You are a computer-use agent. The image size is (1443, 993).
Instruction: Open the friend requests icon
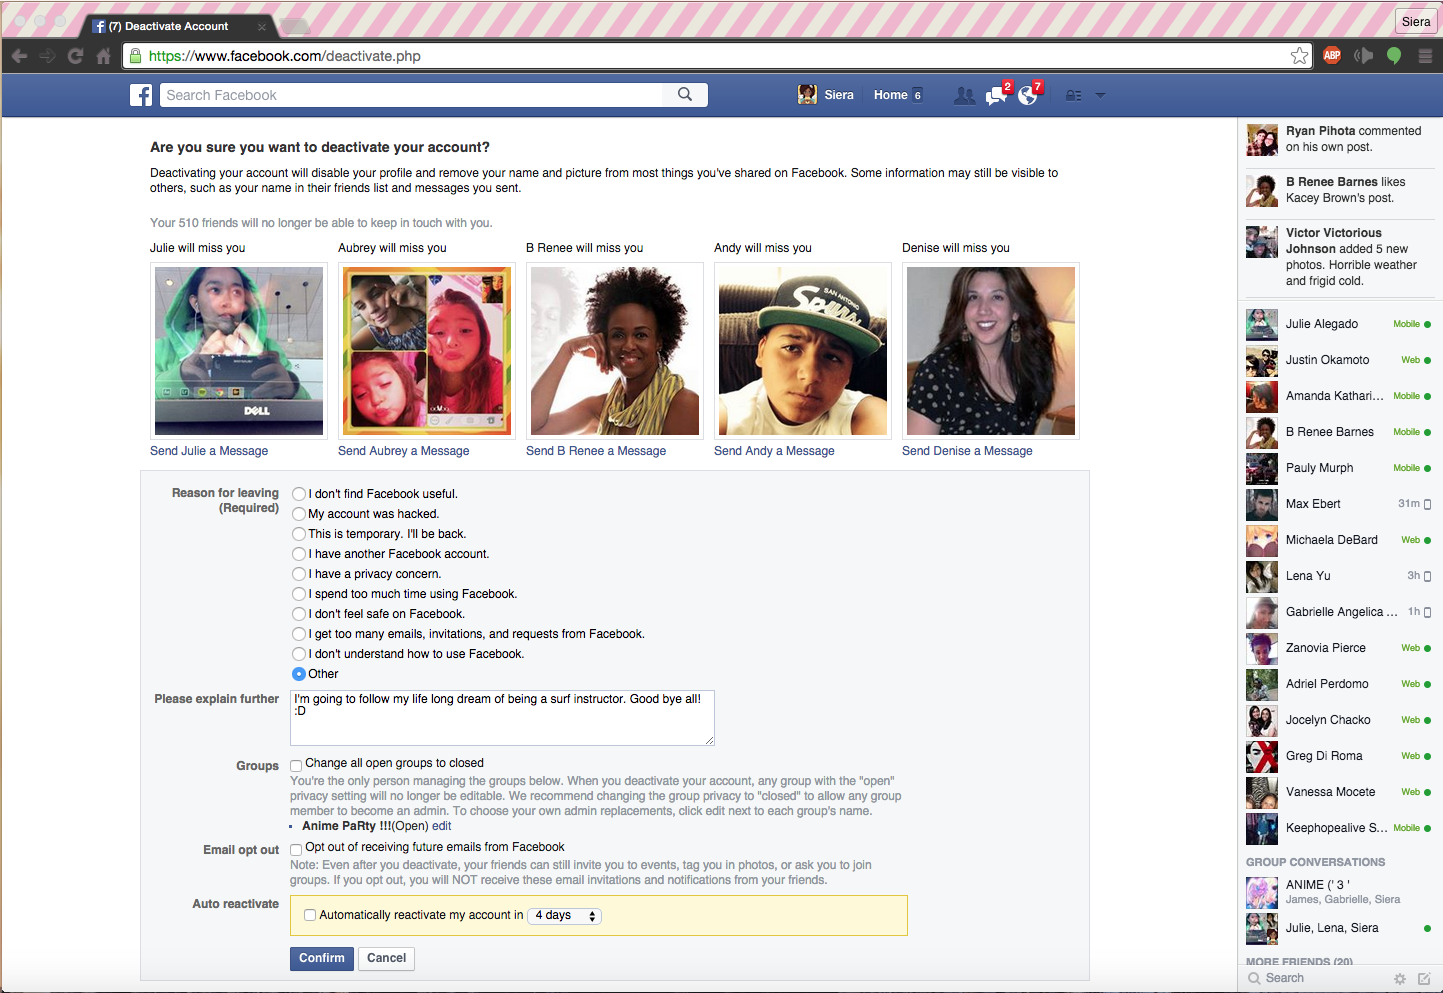[964, 96]
